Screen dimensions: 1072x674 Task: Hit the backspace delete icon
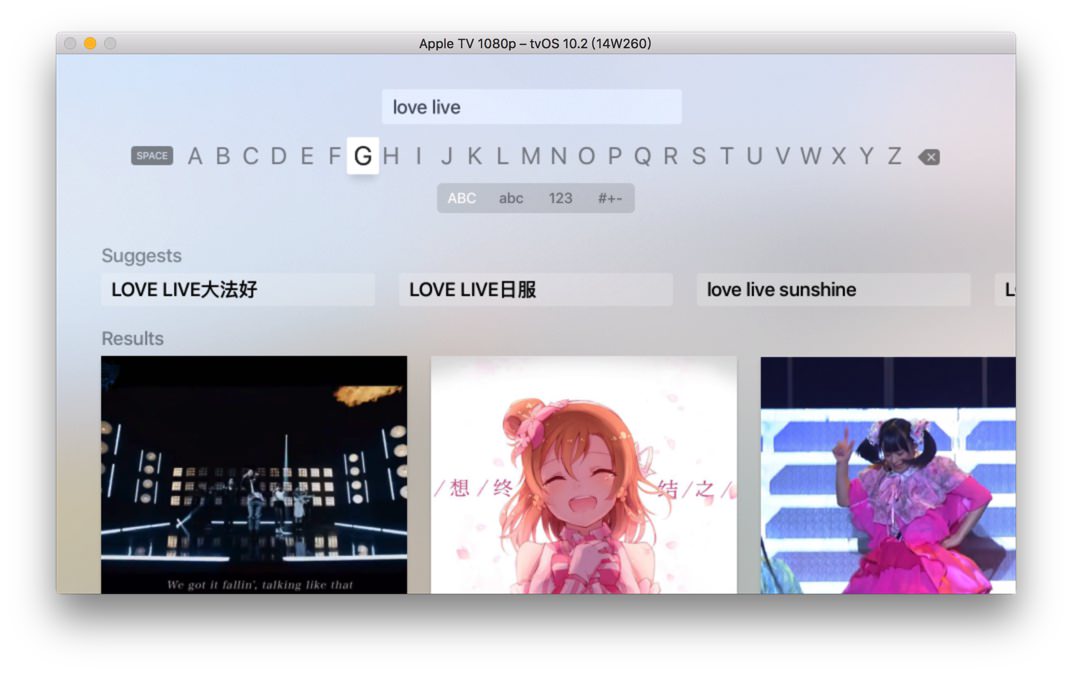coord(928,157)
